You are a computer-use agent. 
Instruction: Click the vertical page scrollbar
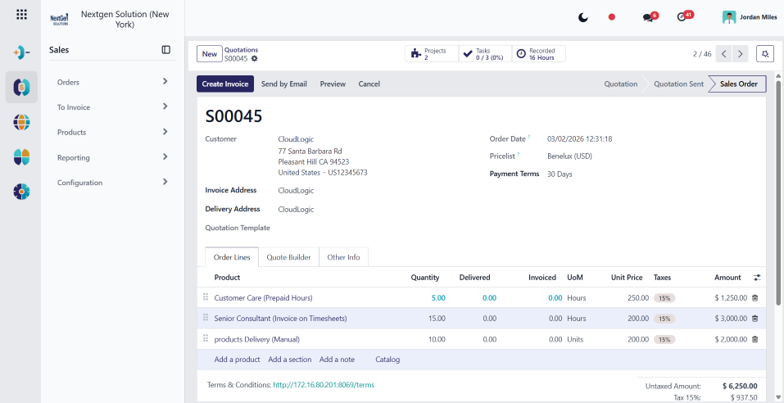pos(778,190)
